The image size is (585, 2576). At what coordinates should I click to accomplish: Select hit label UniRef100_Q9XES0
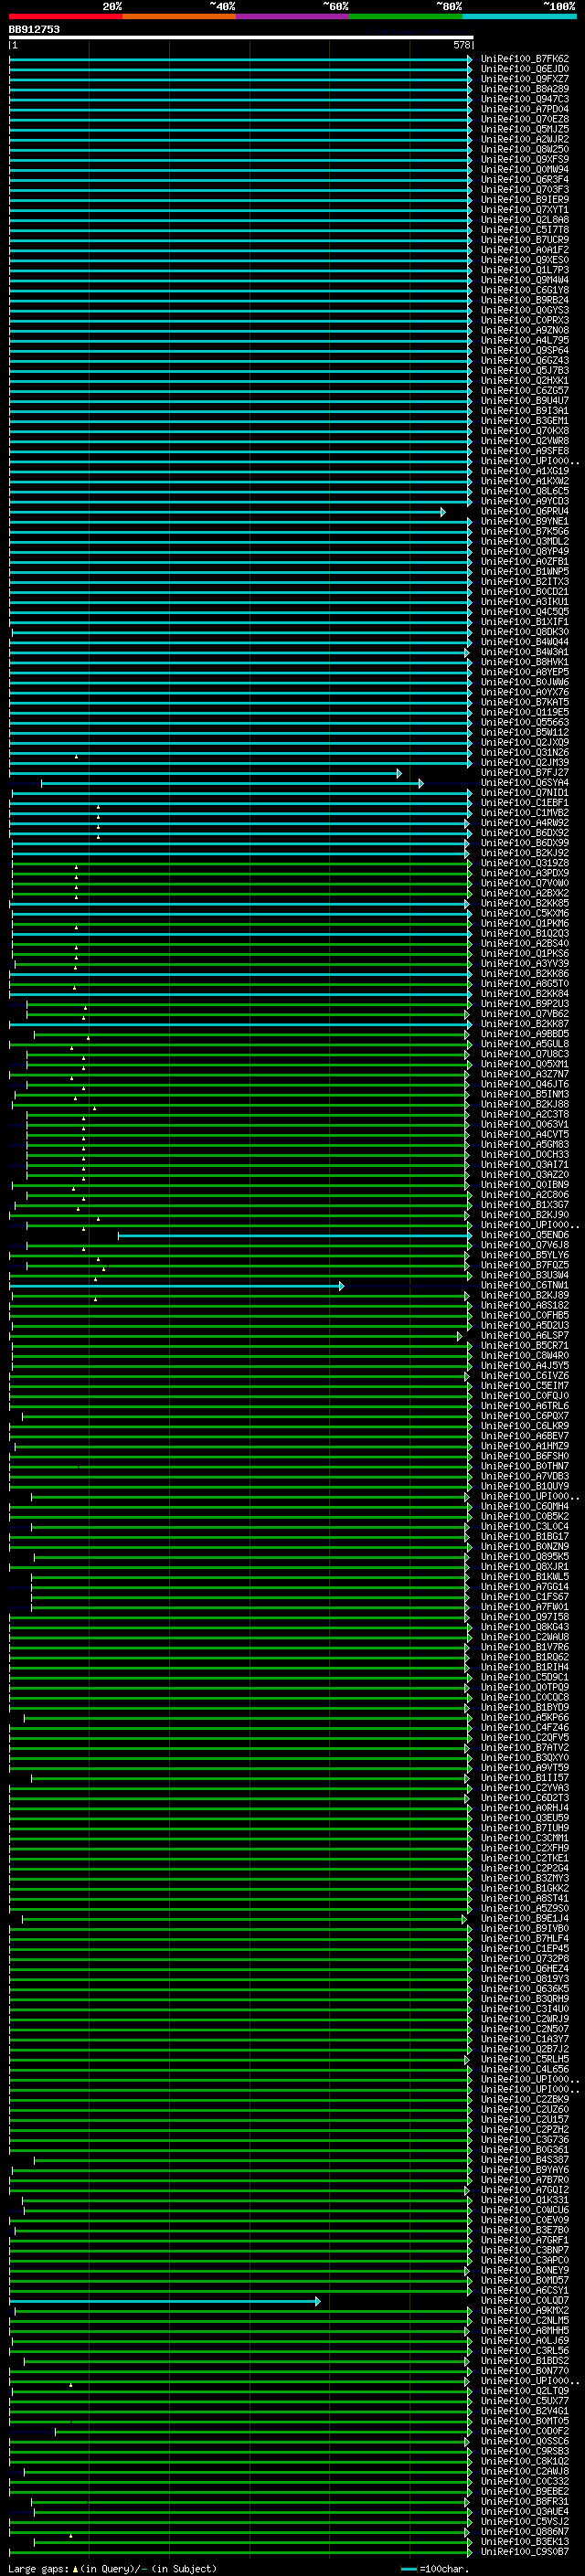click(525, 260)
